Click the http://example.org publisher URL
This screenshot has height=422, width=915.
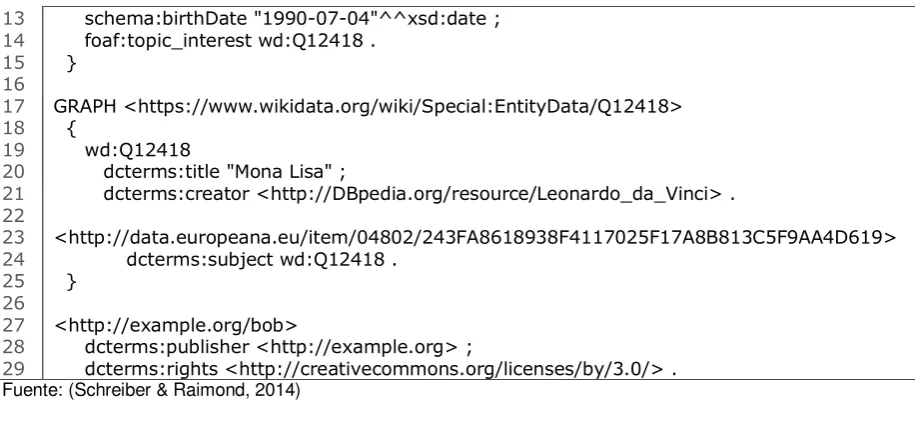[x=357, y=347]
